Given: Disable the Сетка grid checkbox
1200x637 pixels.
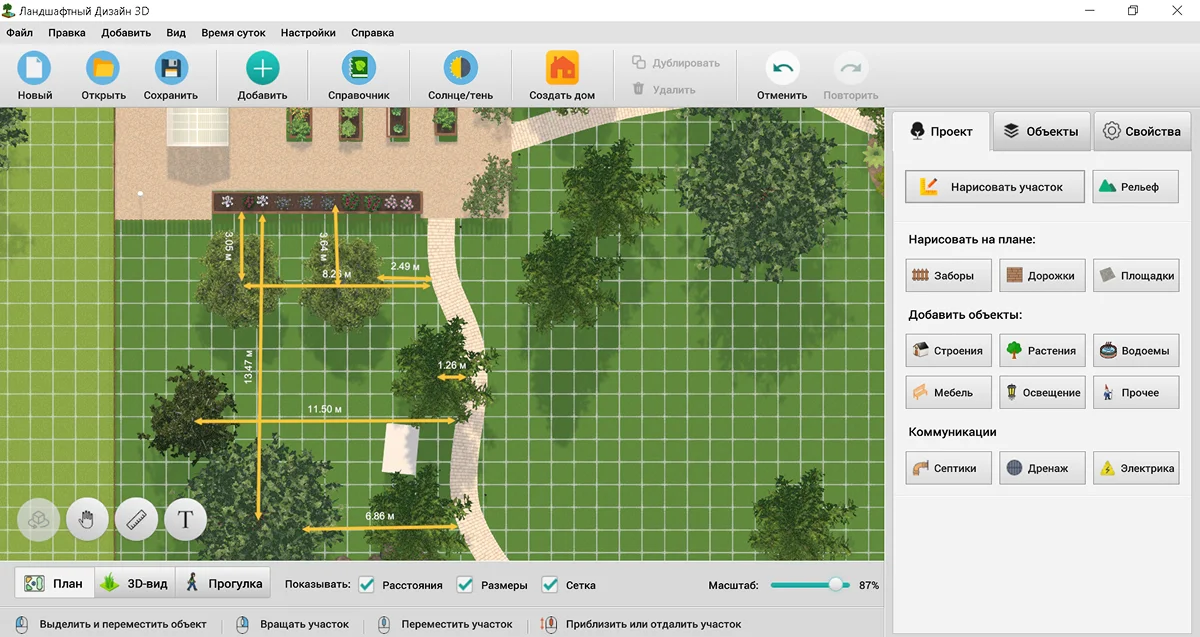Looking at the screenshot, I should (550, 585).
